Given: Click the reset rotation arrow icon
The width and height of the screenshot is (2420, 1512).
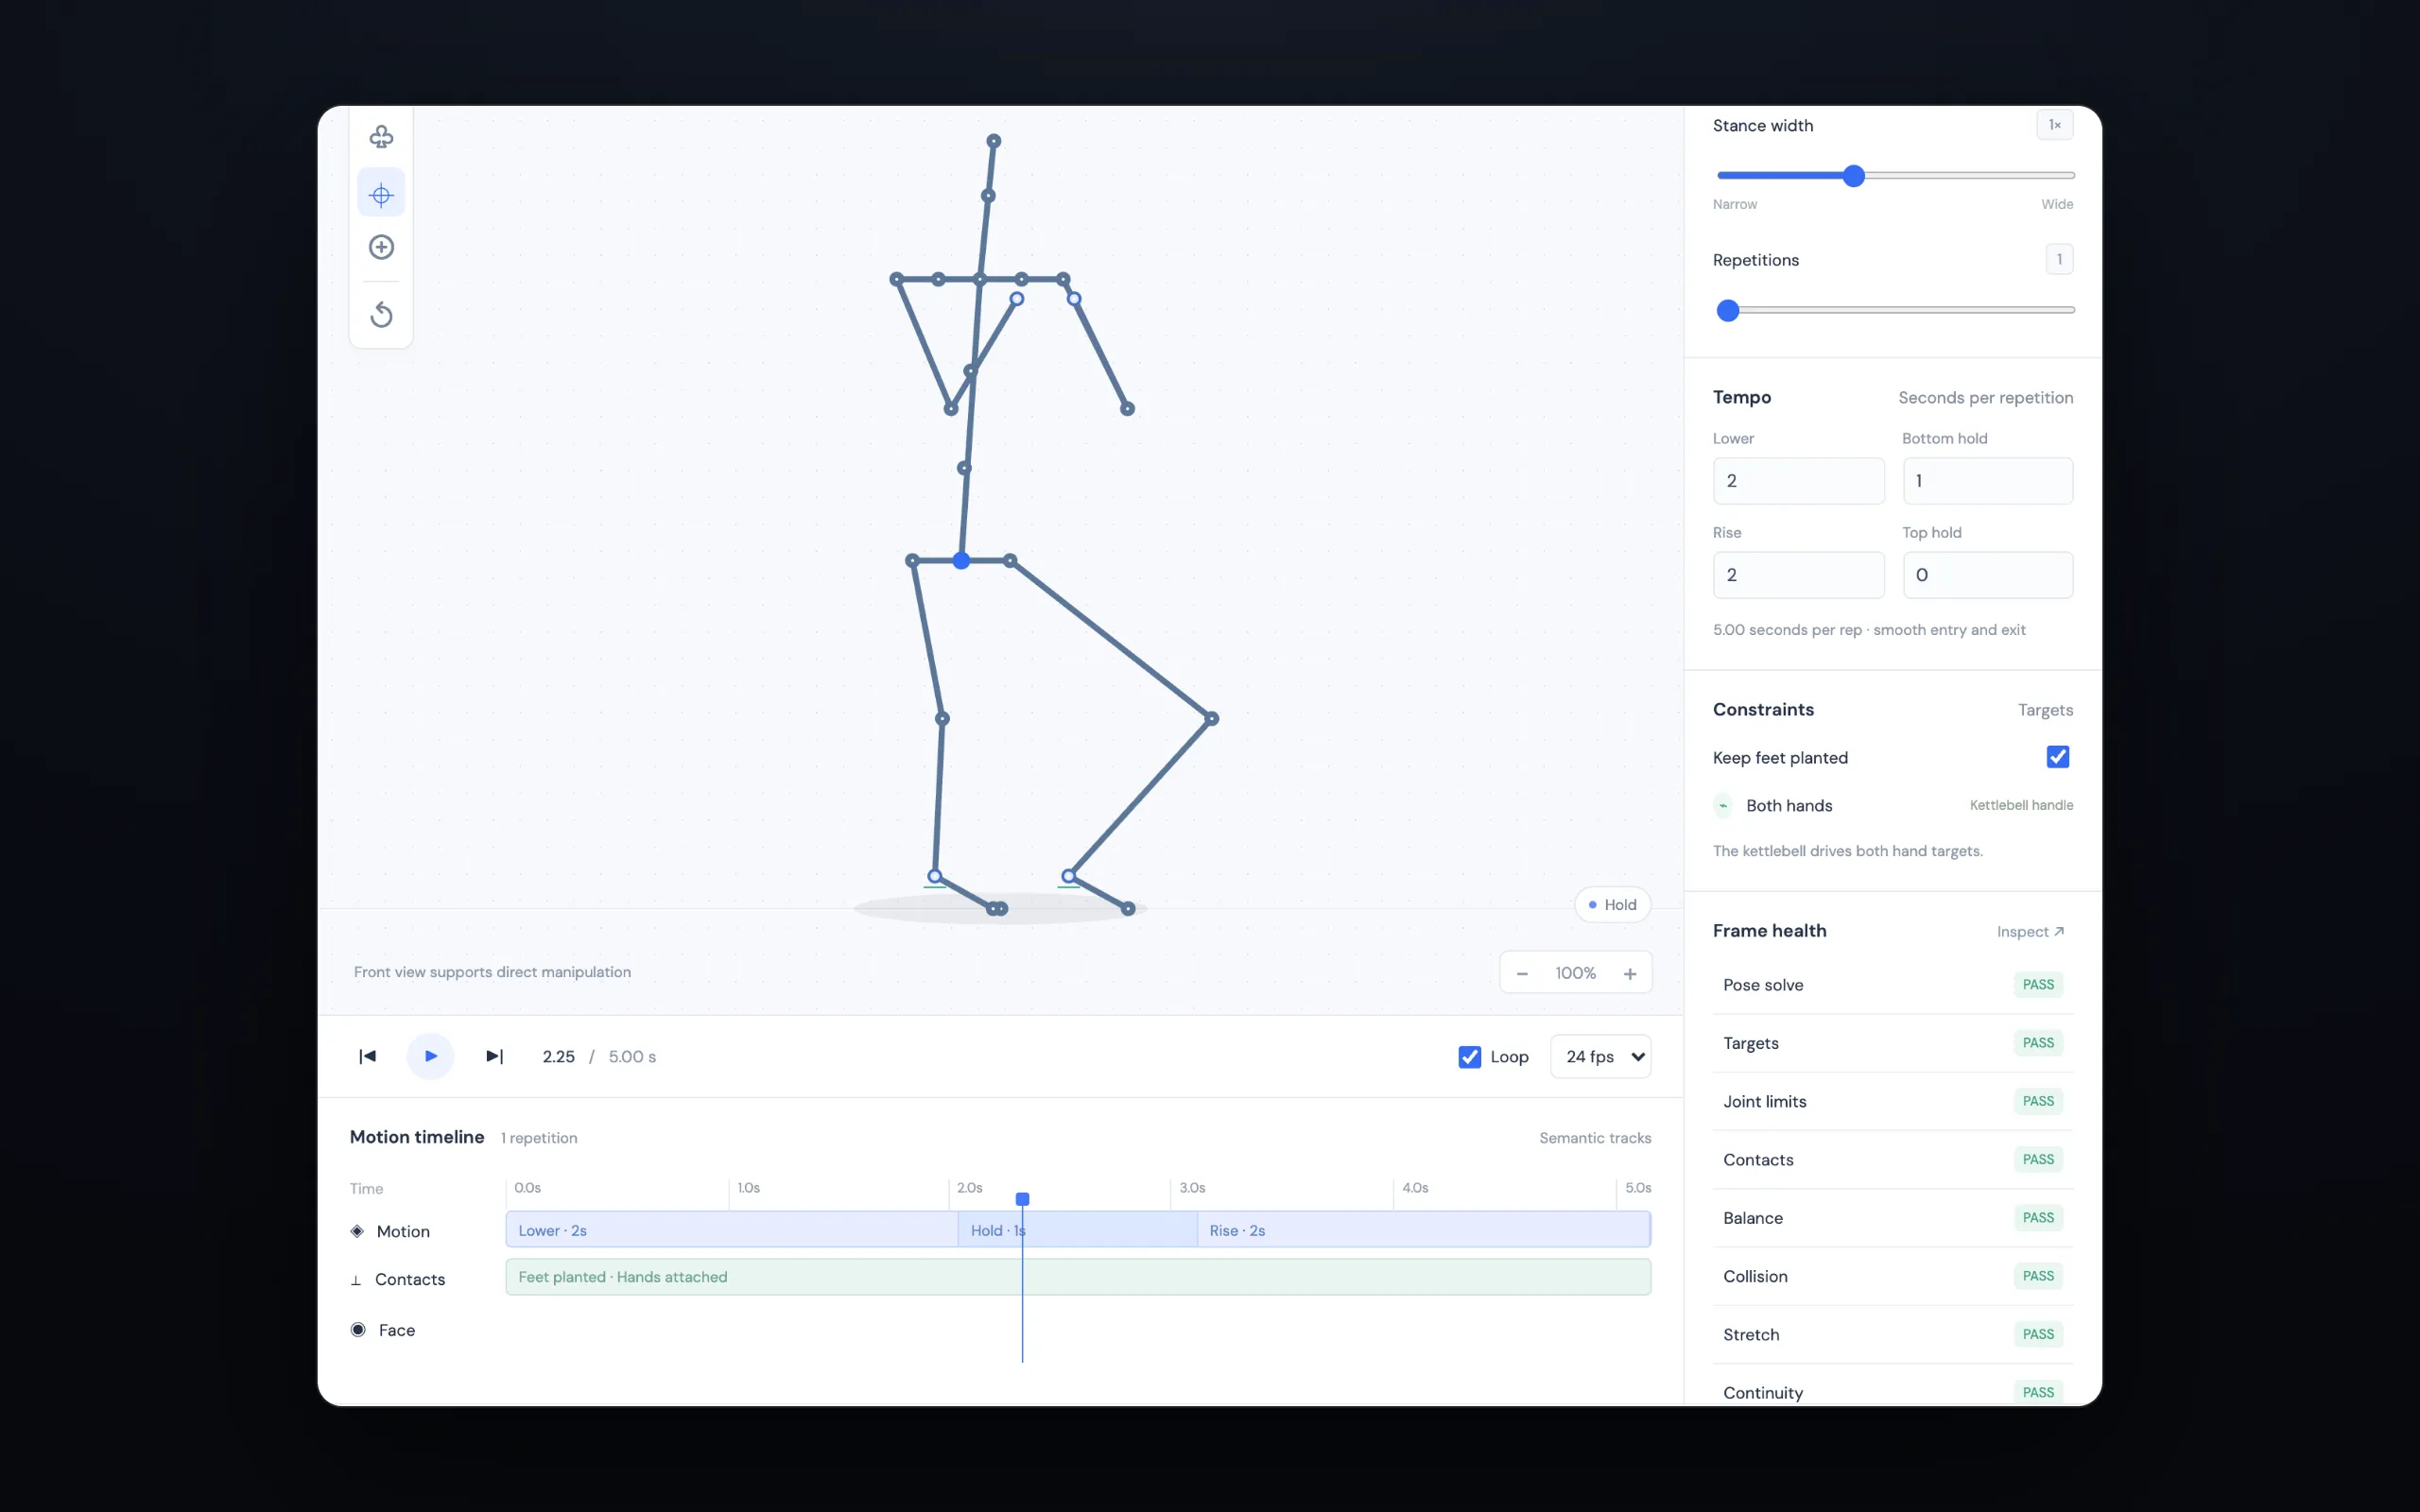Looking at the screenshot, I should [381, 315].
